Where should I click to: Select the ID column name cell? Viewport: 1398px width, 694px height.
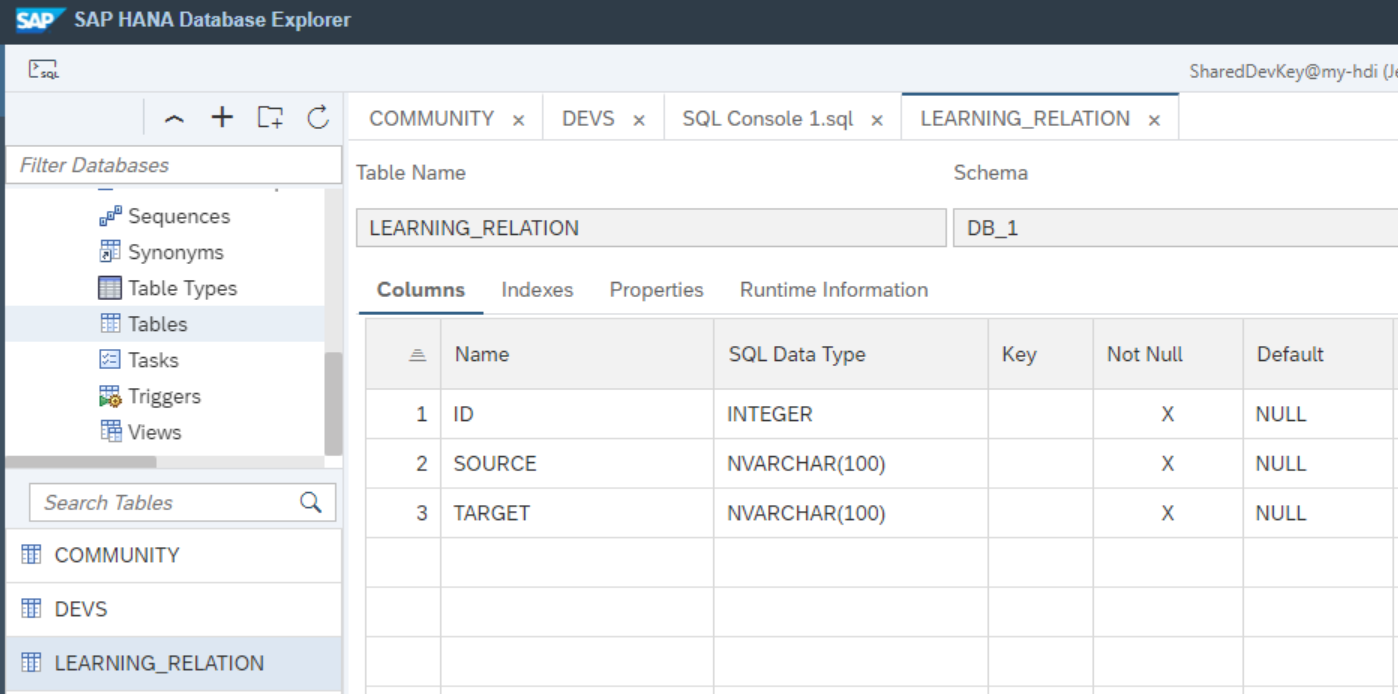click(577, 414)
